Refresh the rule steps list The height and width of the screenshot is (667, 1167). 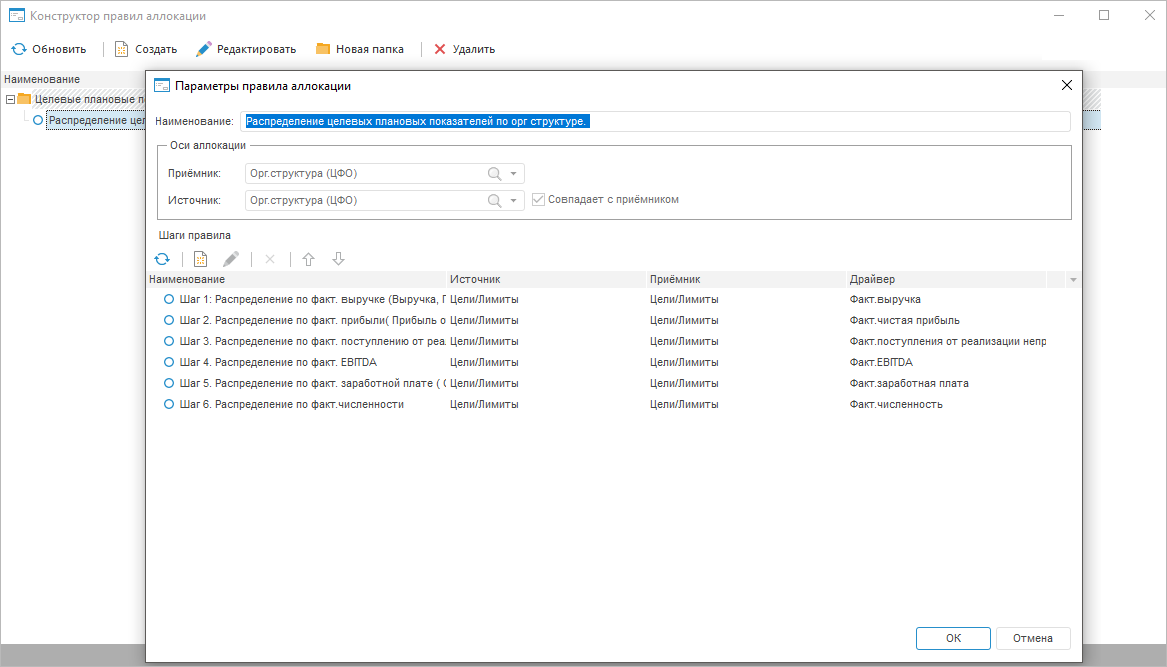[x=162, y=259]
